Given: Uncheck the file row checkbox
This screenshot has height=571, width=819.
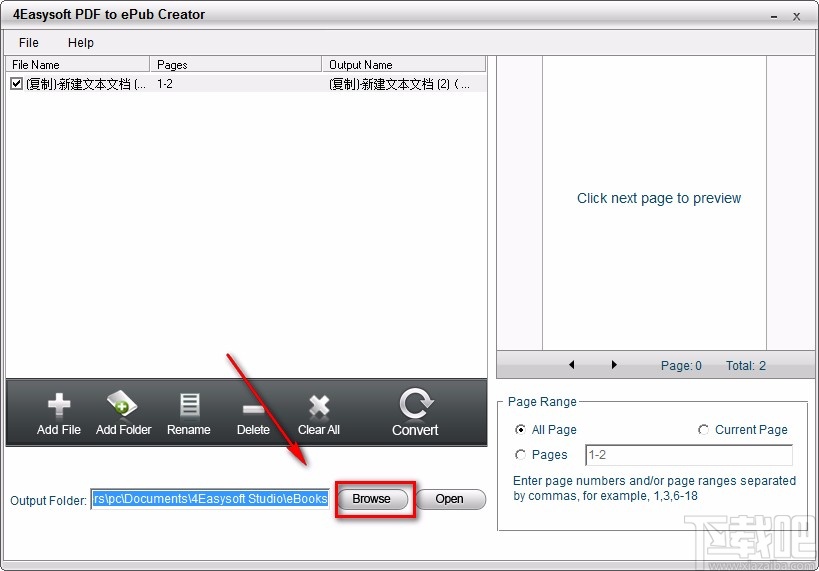Looking at the screenshot, I should (x=16, y=84).
